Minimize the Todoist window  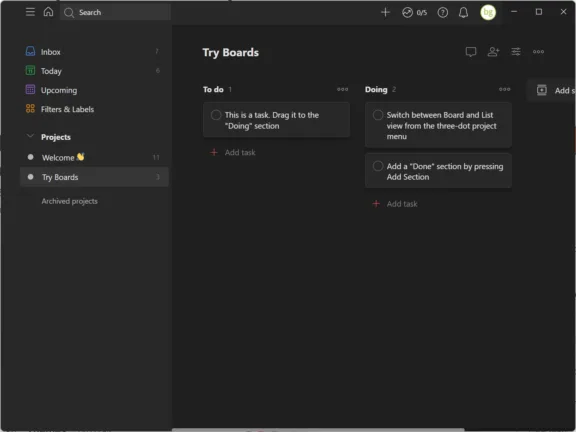pyautogui.click(x=514, y=12)
